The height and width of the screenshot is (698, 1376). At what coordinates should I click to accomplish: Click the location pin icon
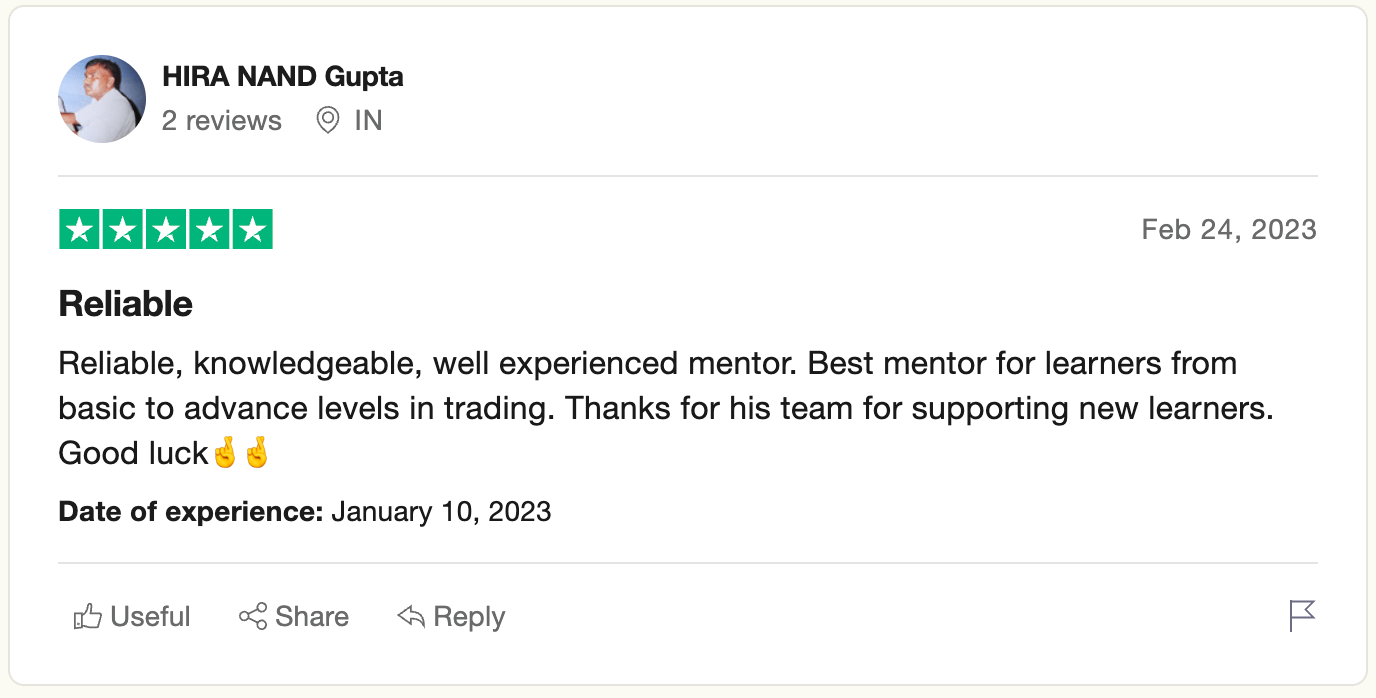click(327, 121)
